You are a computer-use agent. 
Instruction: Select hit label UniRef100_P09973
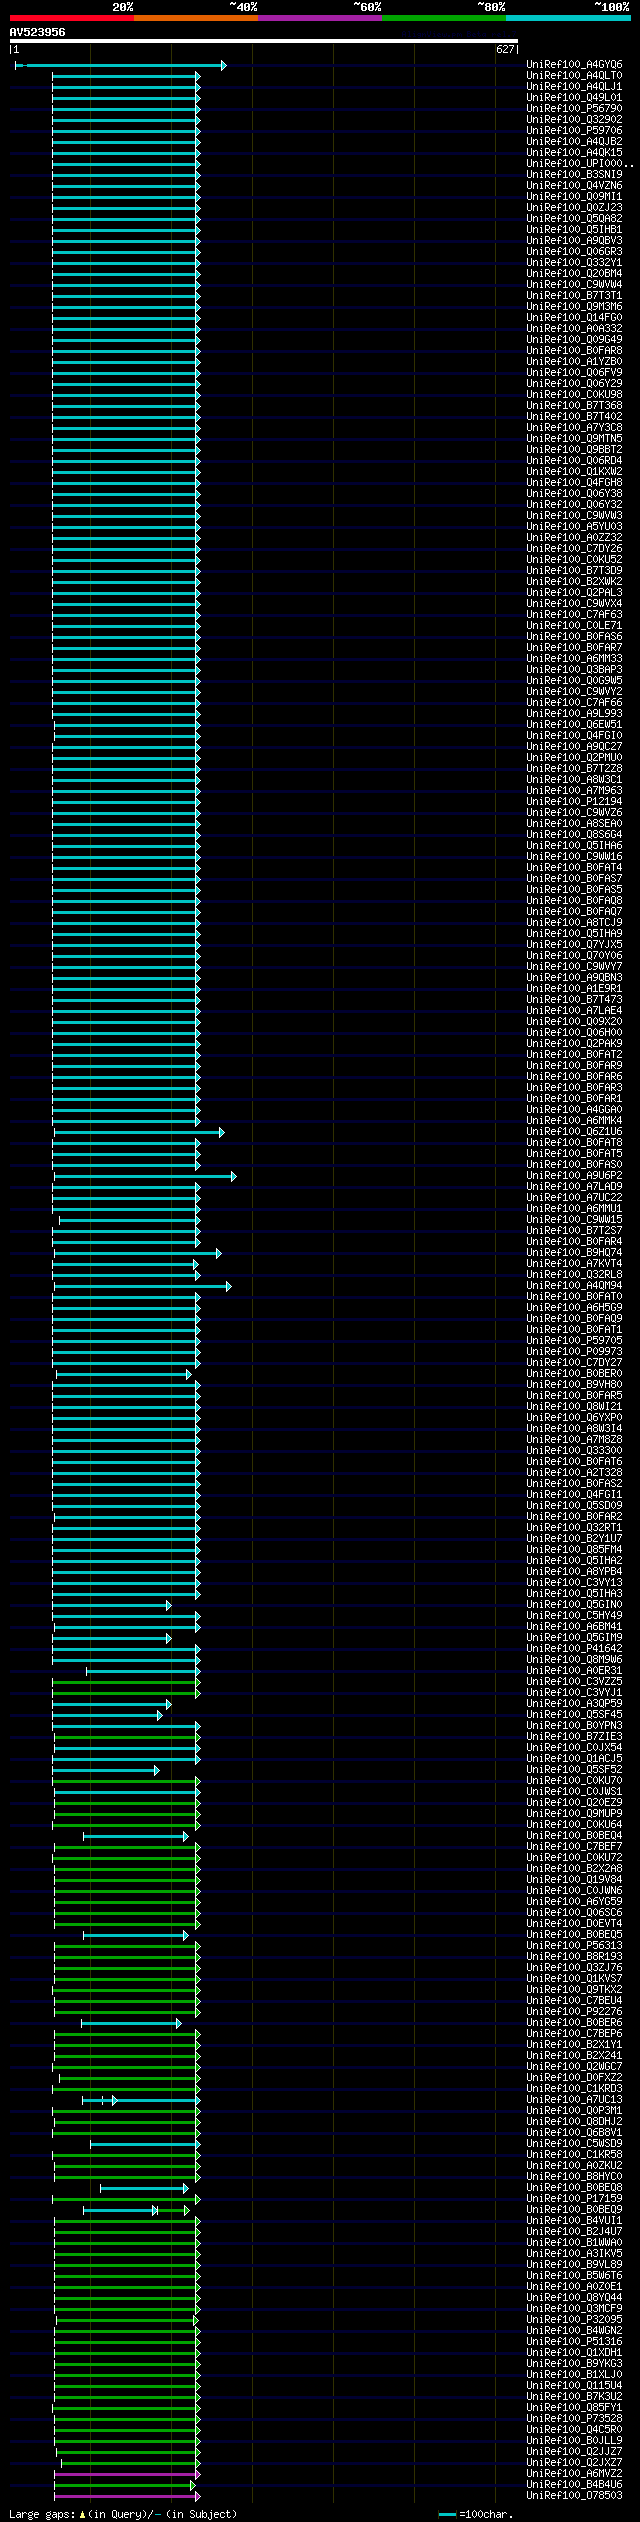[x=574, y=1351]
